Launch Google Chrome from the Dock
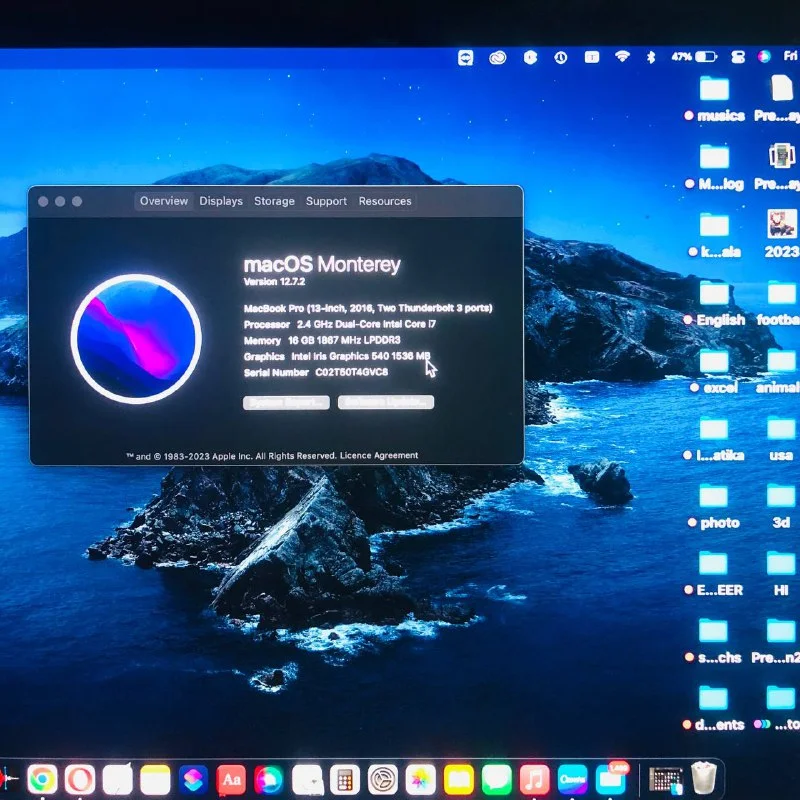This screenshot has width=800, height=800. [42, 779]
